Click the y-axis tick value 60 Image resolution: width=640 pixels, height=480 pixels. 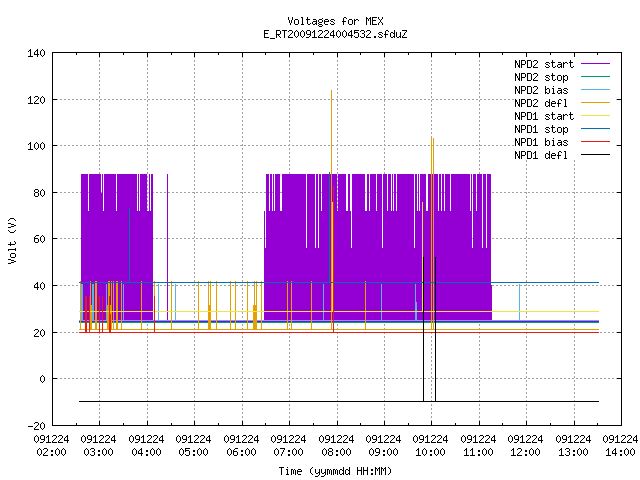pyautogui.click(x=39, y=239)
